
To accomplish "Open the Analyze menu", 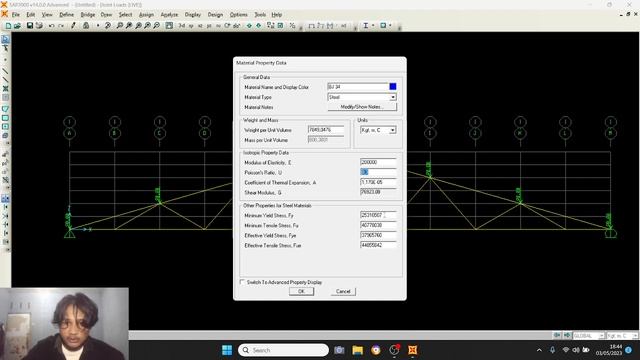I will [169, 14].
